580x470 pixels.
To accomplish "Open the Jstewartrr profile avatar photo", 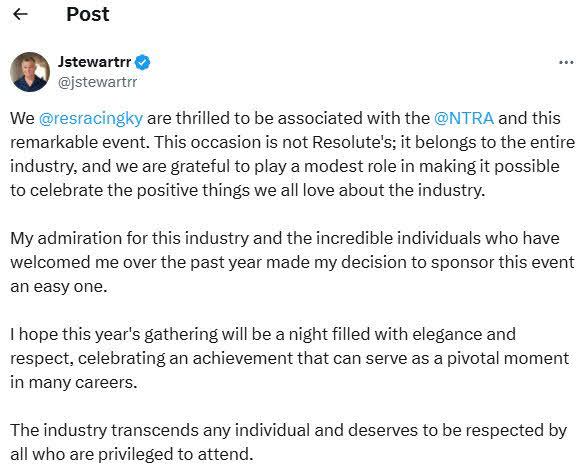I will (x=30, y=72).
